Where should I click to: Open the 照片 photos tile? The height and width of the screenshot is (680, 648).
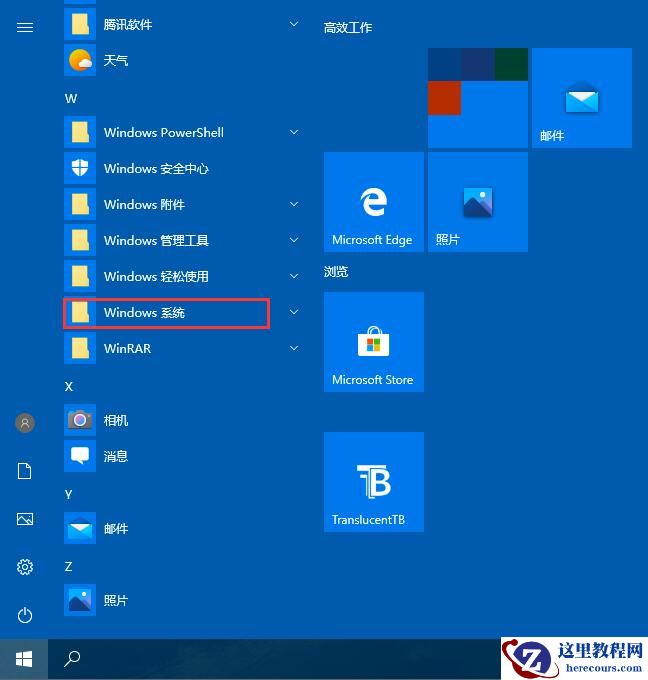[478, 202]
